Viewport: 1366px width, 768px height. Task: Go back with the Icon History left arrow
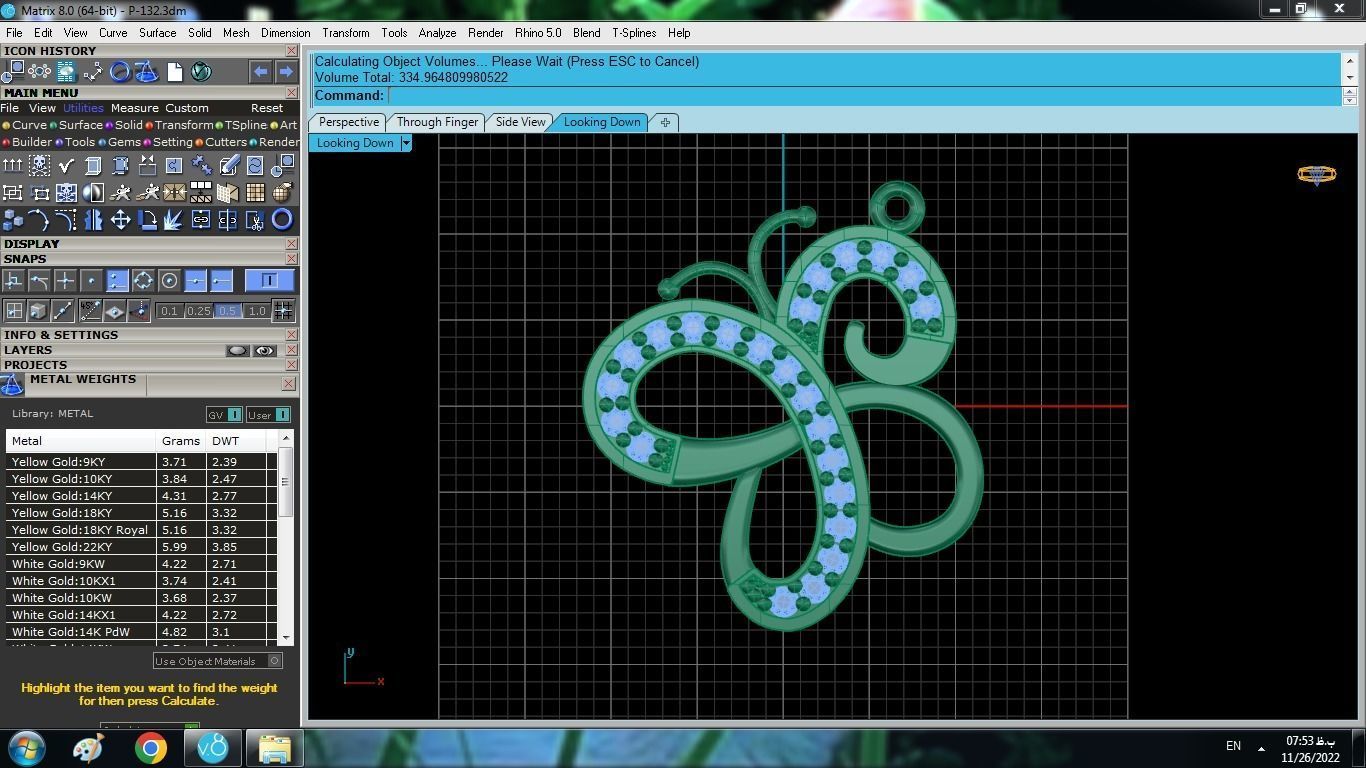coord(260,71)
